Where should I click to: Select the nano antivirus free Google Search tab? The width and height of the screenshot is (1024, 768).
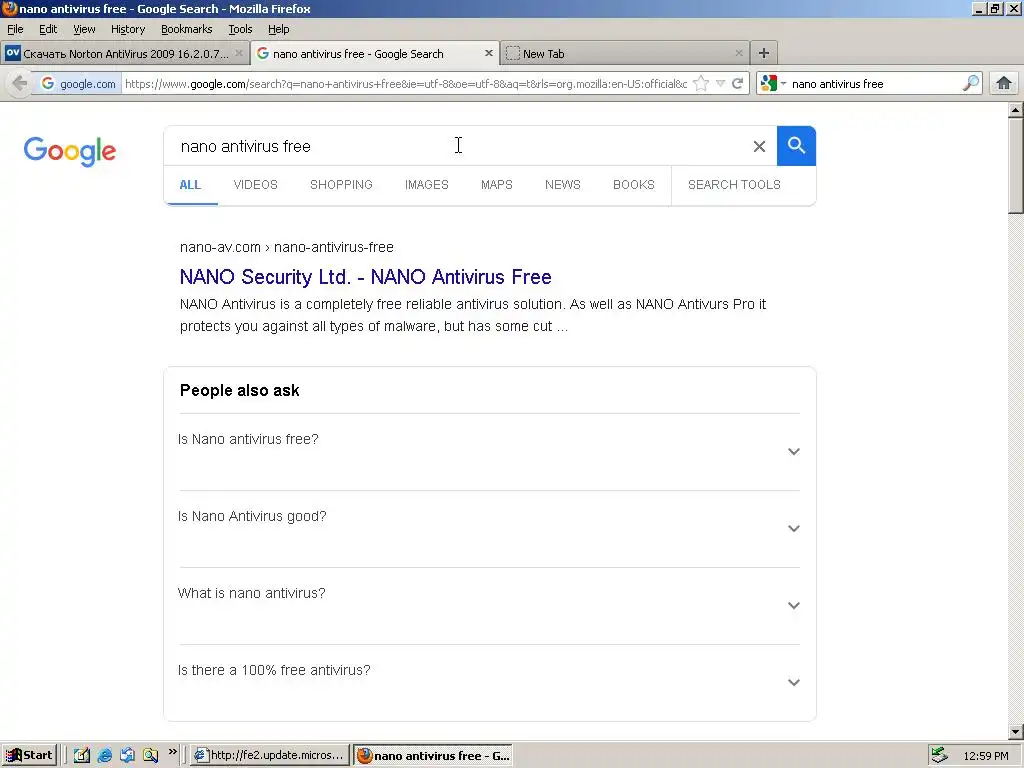click(x=375, y=54)
